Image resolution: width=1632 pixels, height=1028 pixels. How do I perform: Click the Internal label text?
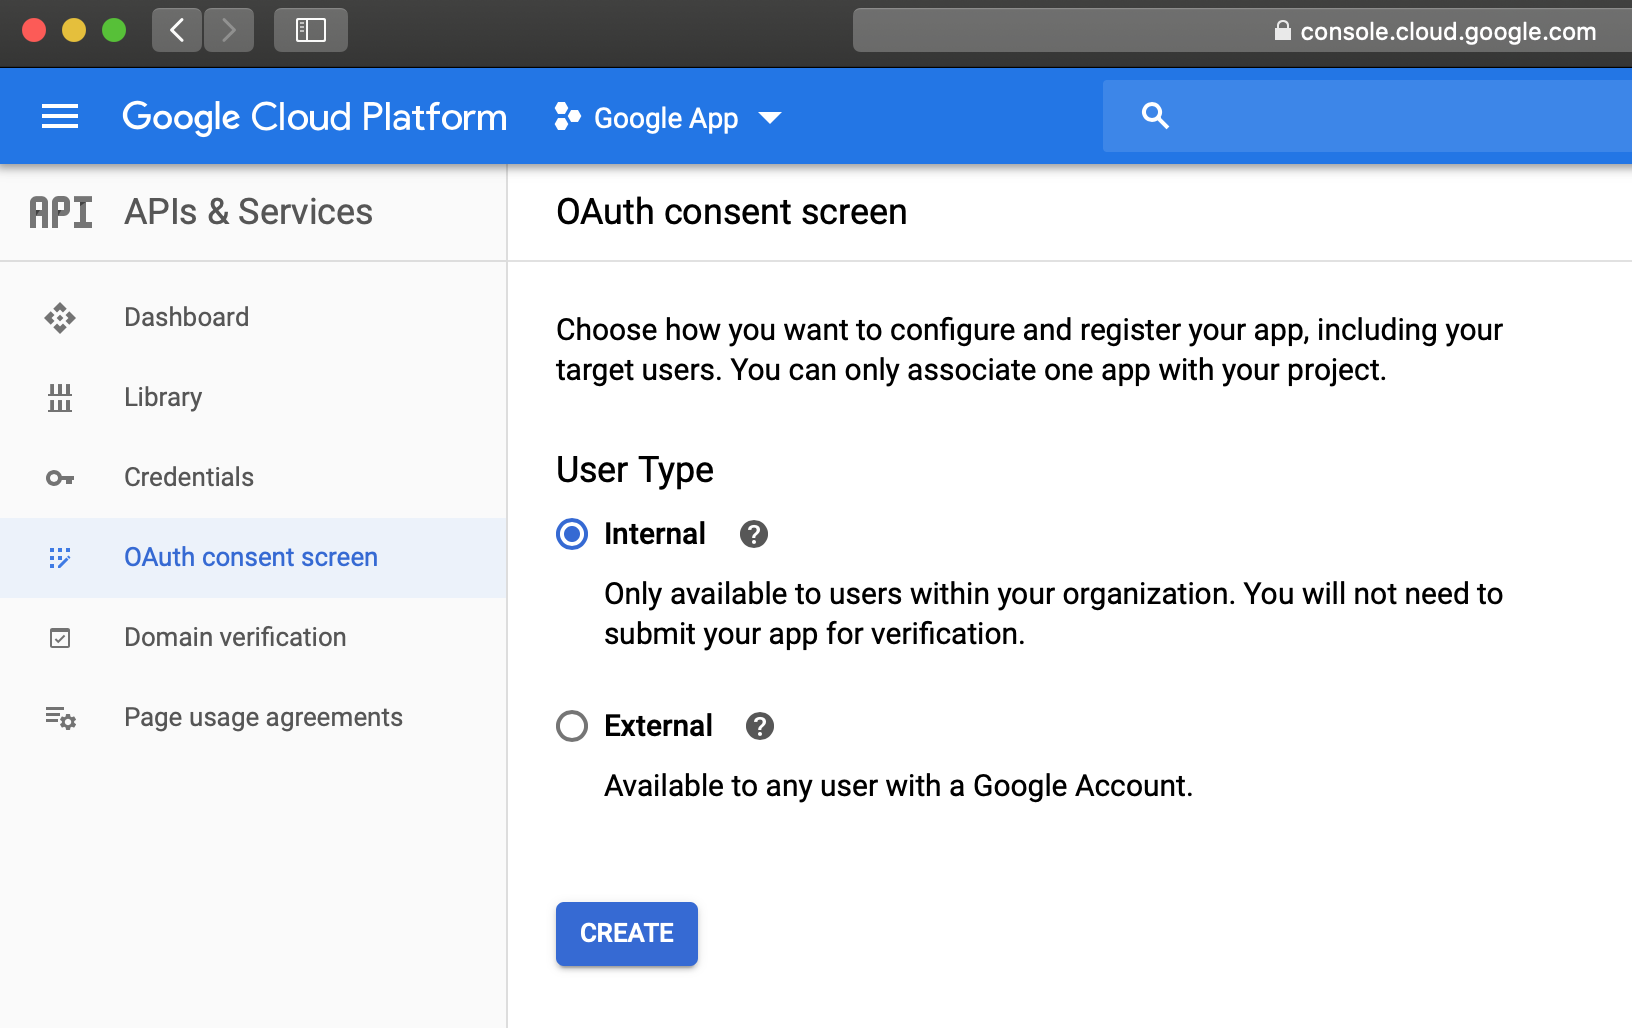click(x=655, y=534)
